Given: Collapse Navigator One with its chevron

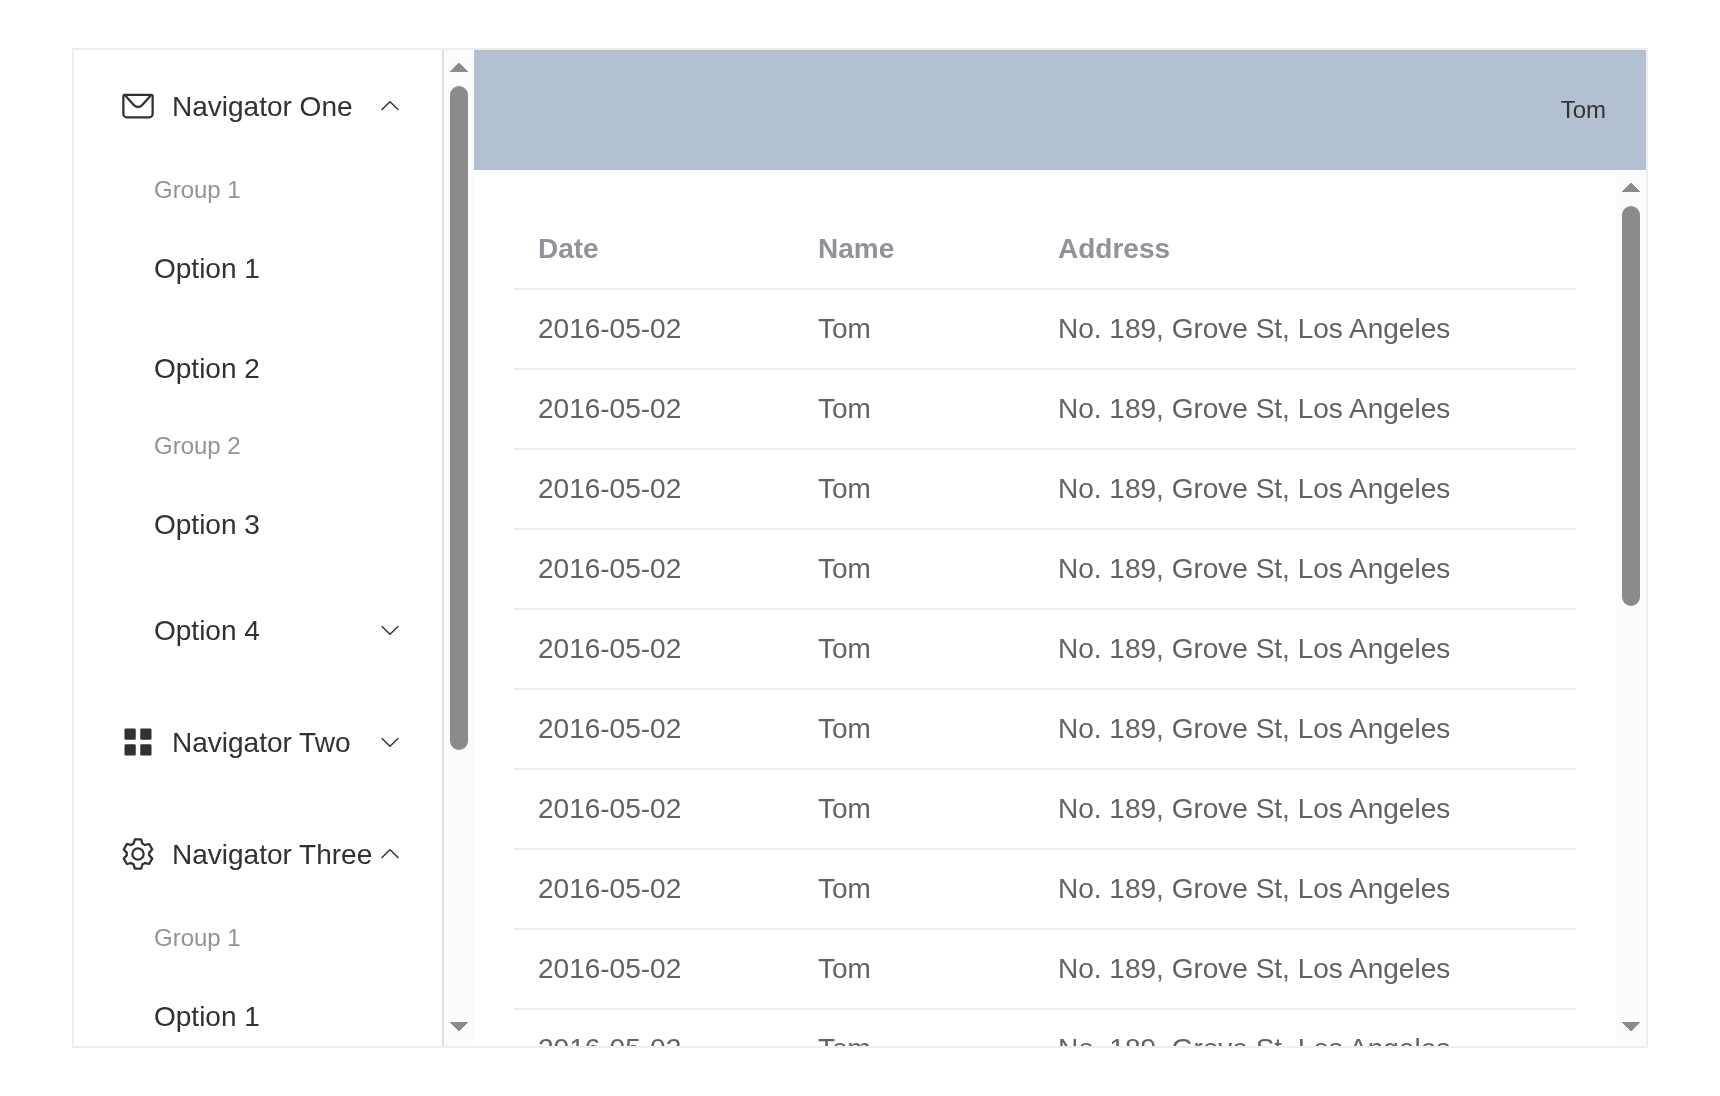Looking at the screenshot, I should coord(390,106).
